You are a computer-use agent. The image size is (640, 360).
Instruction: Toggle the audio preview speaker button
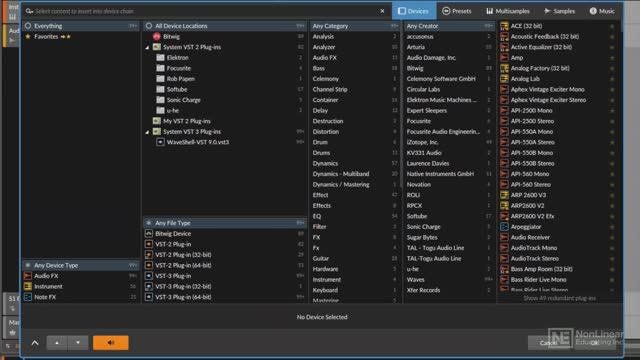(111, 343)
